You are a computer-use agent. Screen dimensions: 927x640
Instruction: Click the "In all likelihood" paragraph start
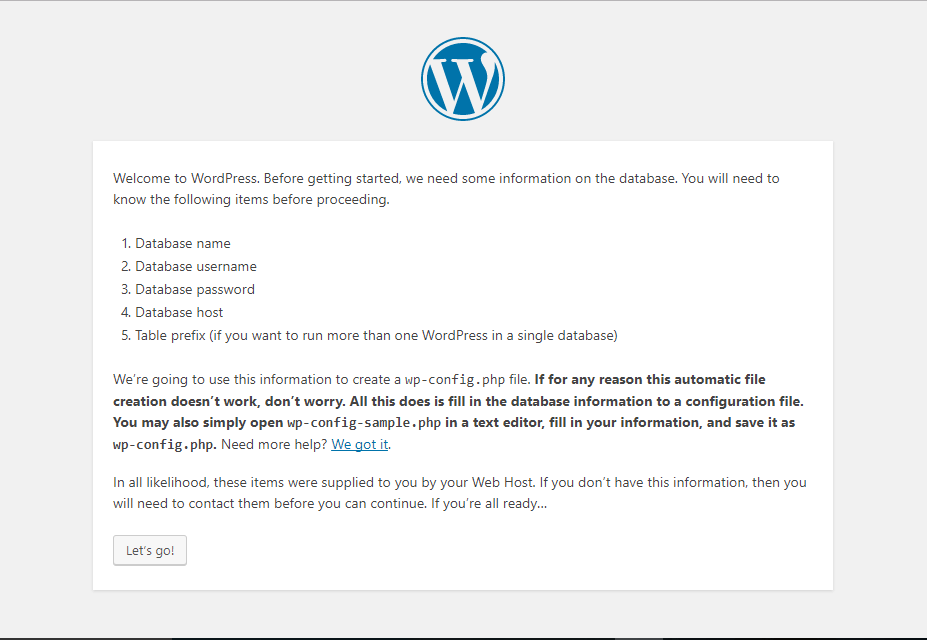point(160,483)
